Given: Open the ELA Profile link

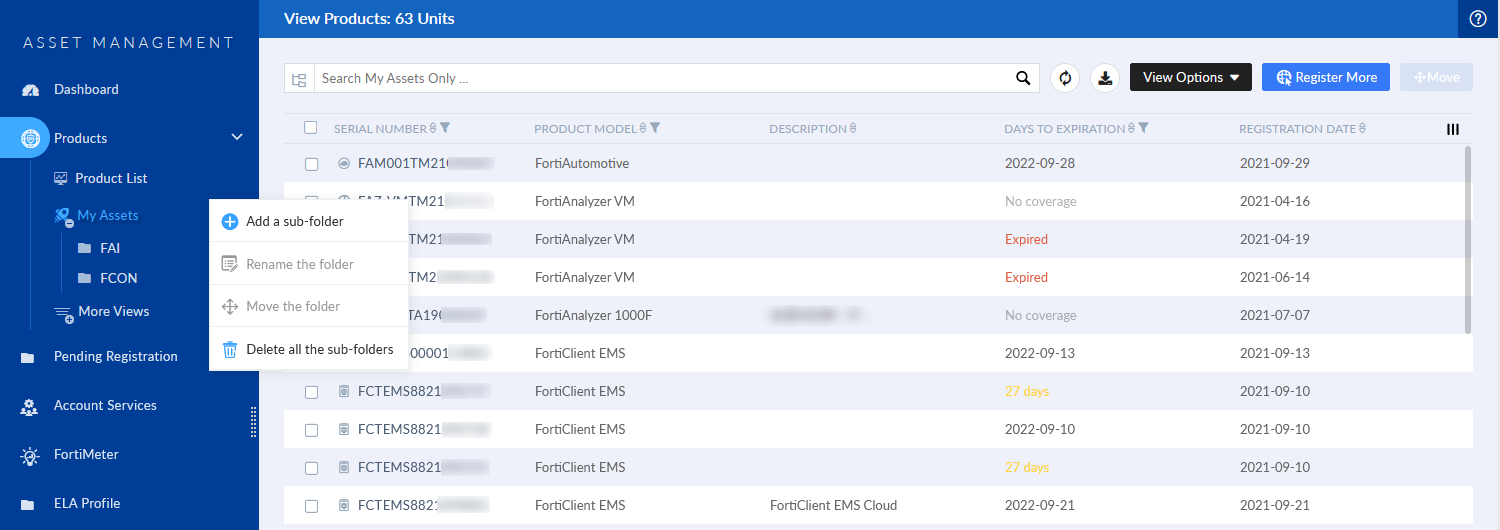Looking at the screenshot, I should 87,504.
